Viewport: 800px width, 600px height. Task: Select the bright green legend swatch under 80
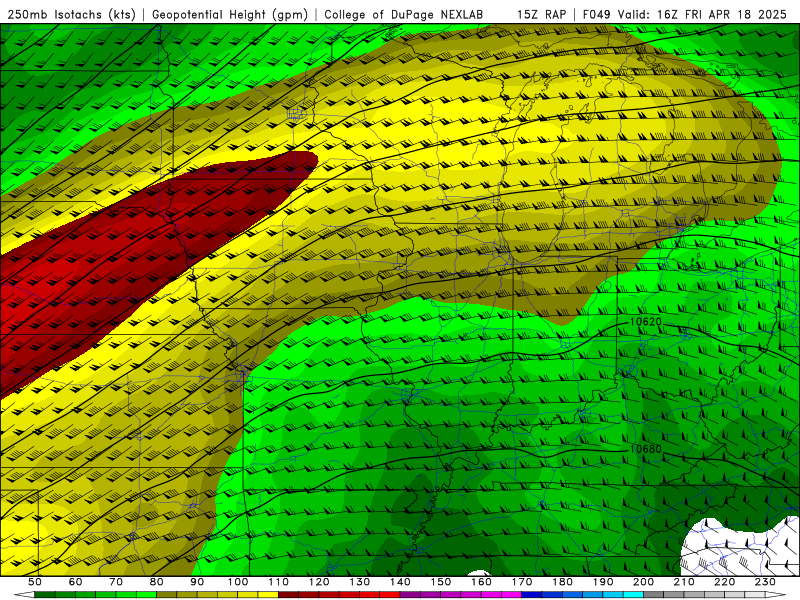[146, 595]
